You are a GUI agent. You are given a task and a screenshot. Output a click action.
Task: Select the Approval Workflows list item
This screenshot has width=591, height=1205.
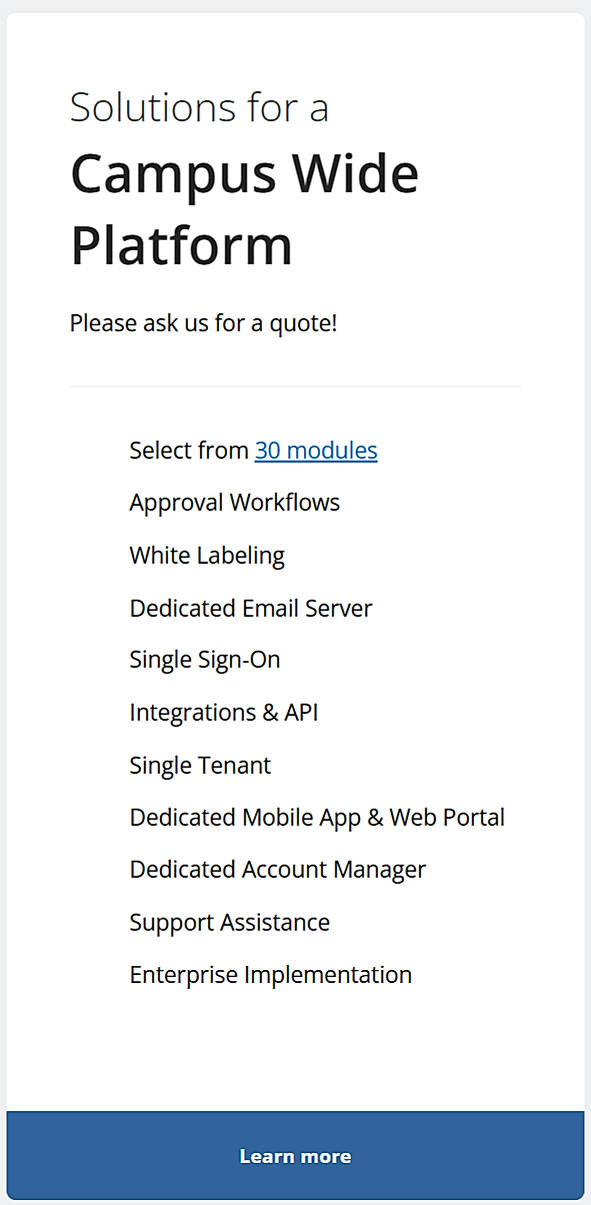tap(234, 503)
